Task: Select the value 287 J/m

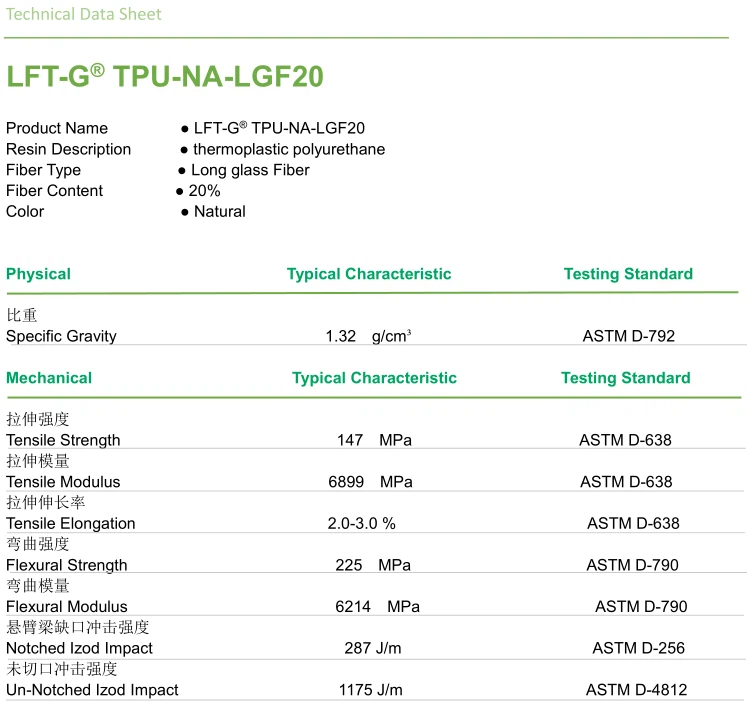Action: click(x=373, y=648)
